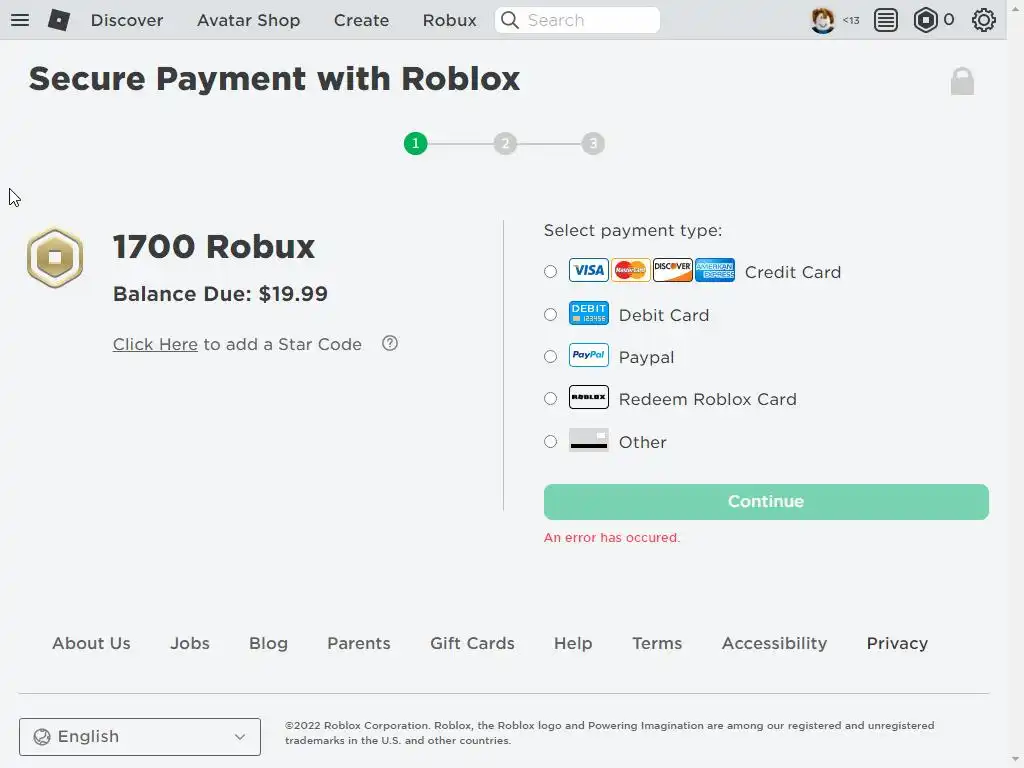Click the American Express logo

714,270
